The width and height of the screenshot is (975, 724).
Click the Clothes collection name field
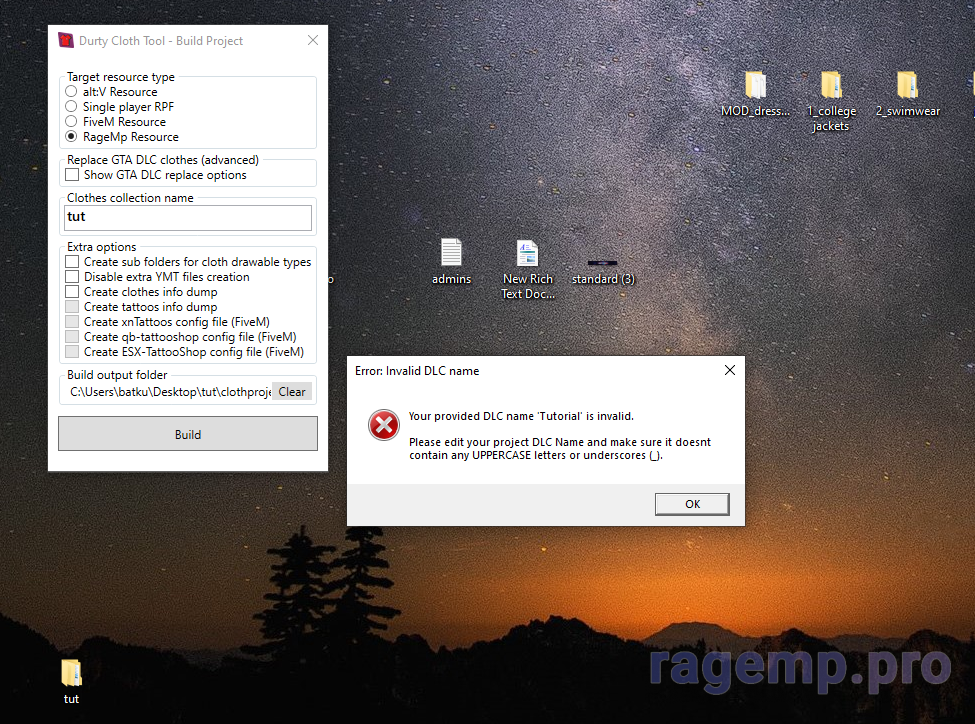(188, 217)
